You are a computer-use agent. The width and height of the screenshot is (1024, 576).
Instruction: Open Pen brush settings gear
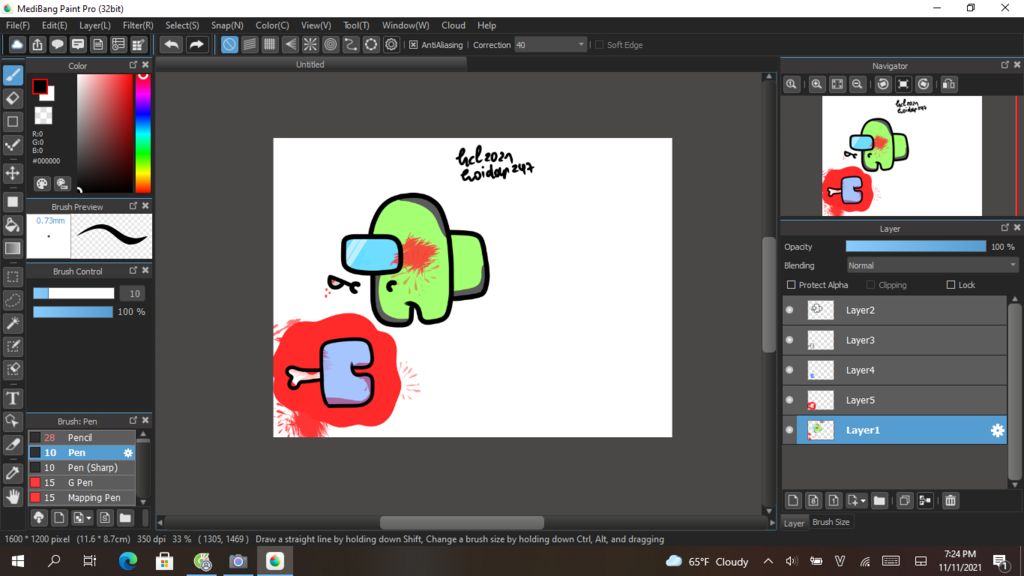click(128, 453)
